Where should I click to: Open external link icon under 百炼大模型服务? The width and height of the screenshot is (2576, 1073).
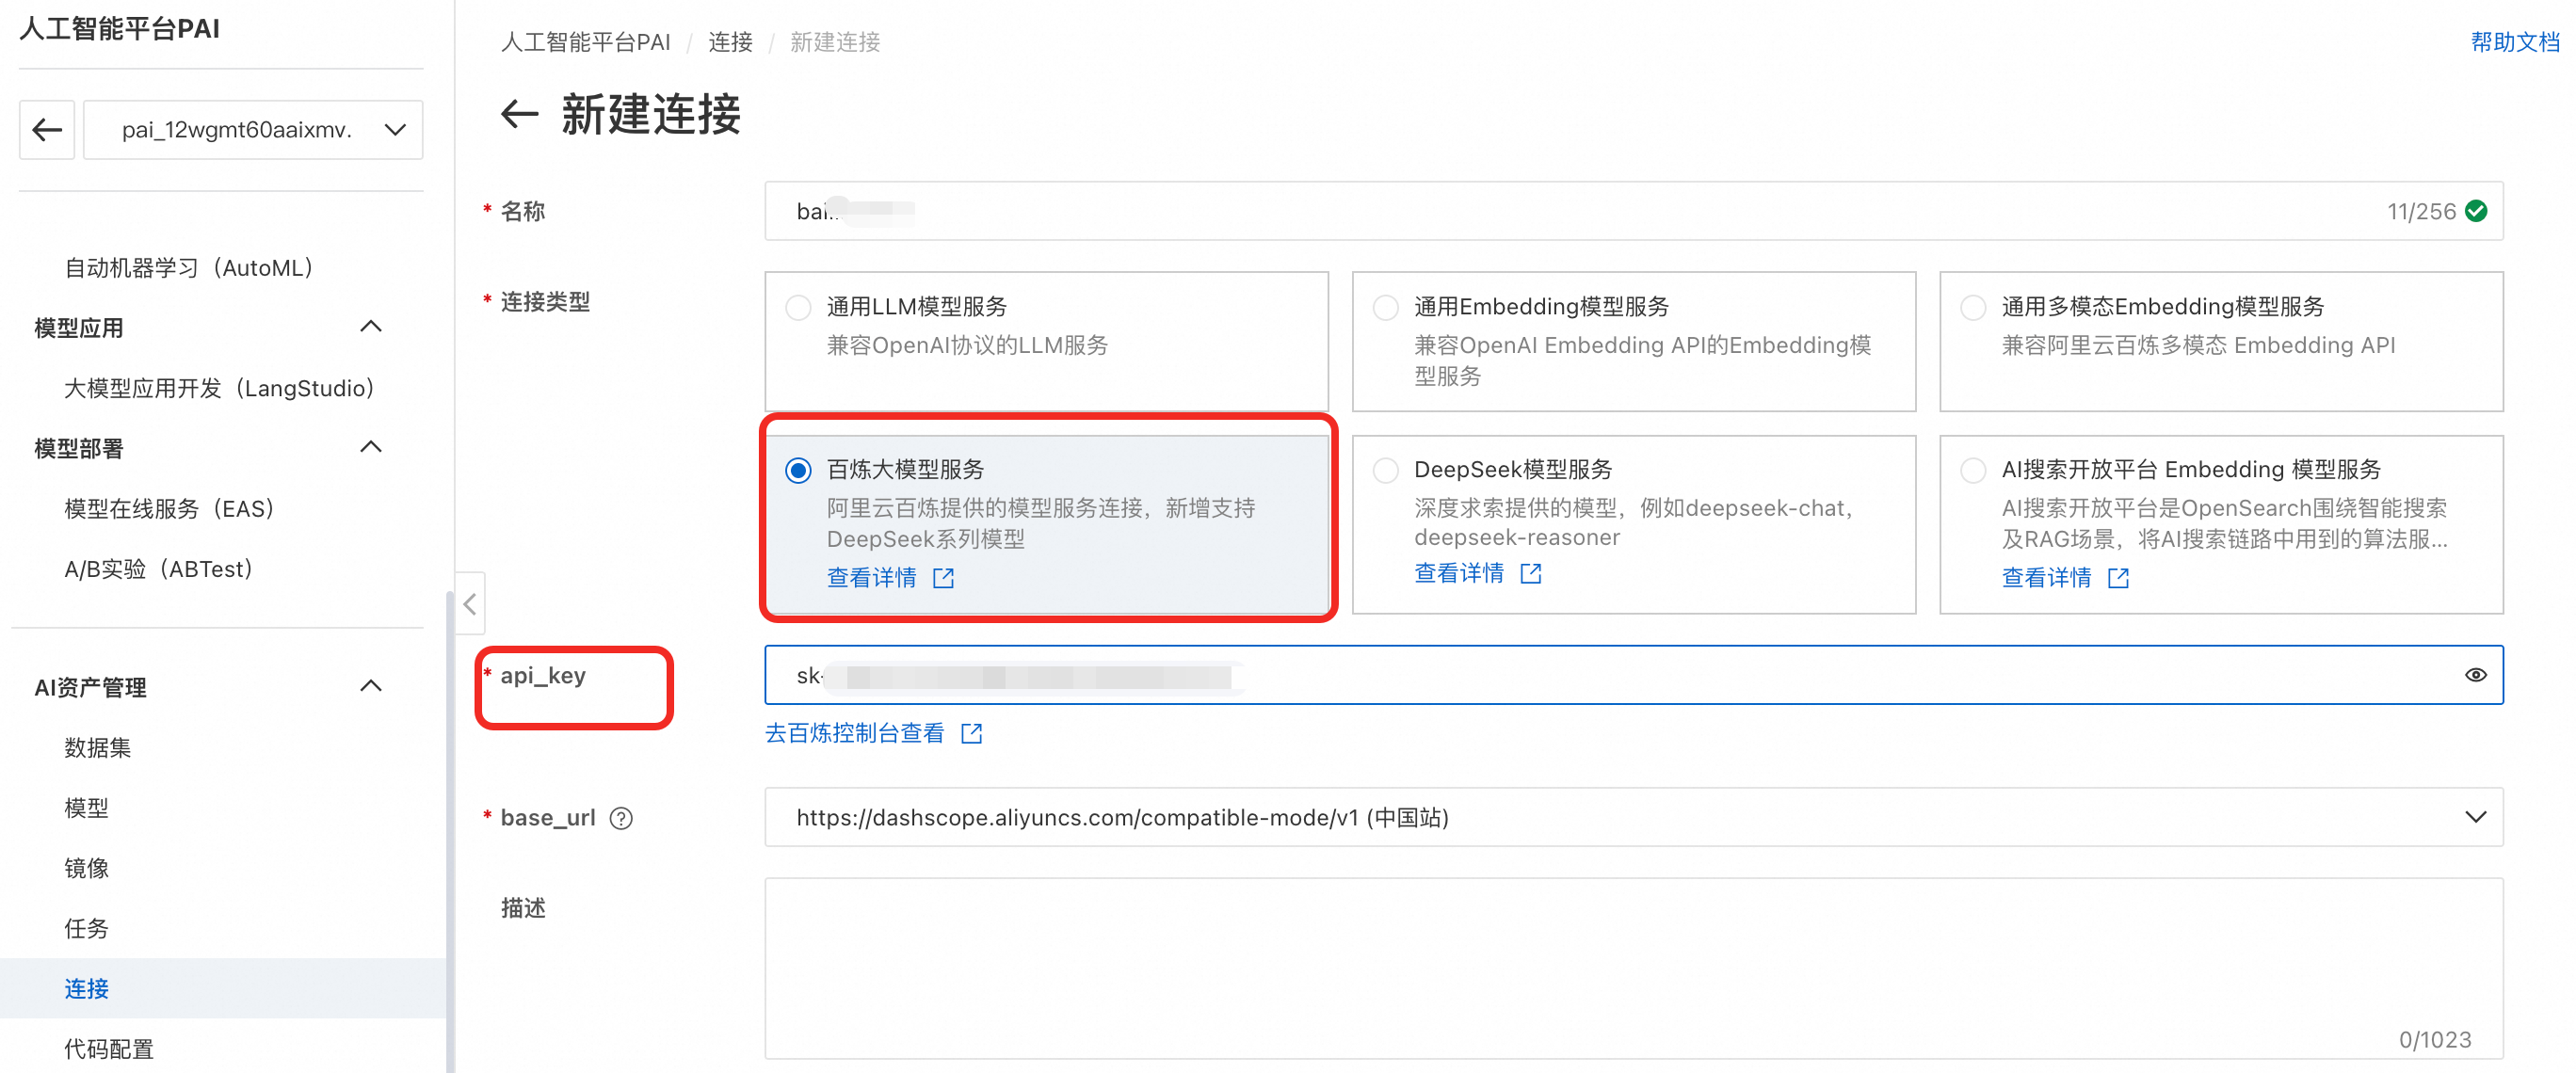[943, 578]
